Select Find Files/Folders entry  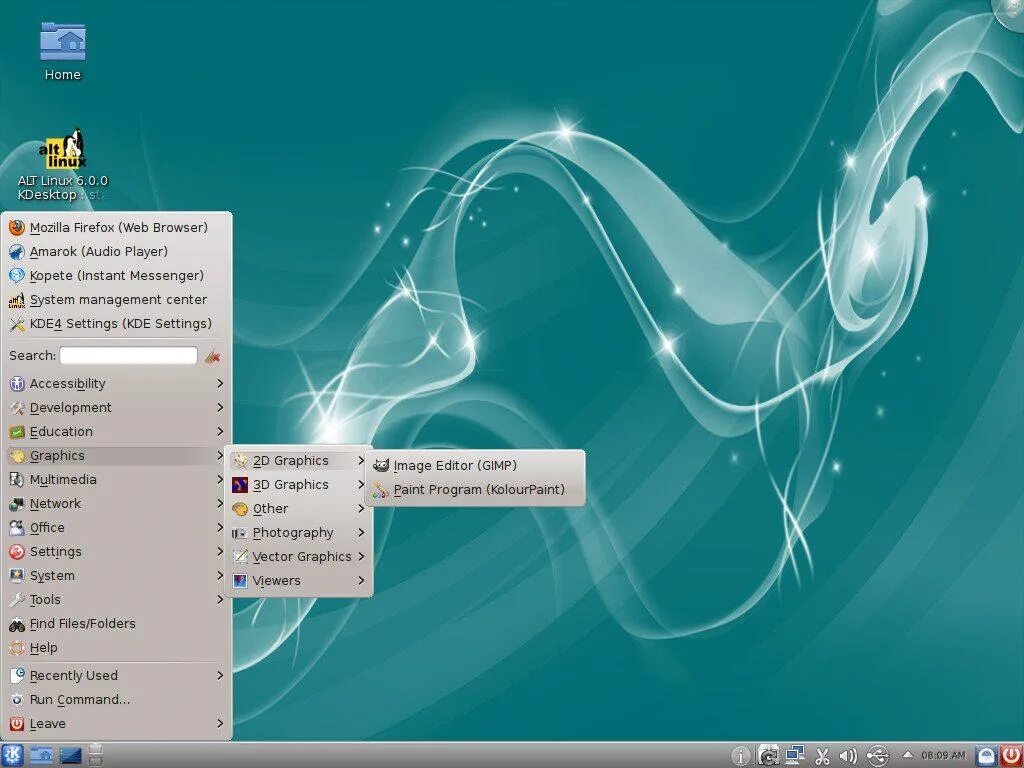(117, 624)
